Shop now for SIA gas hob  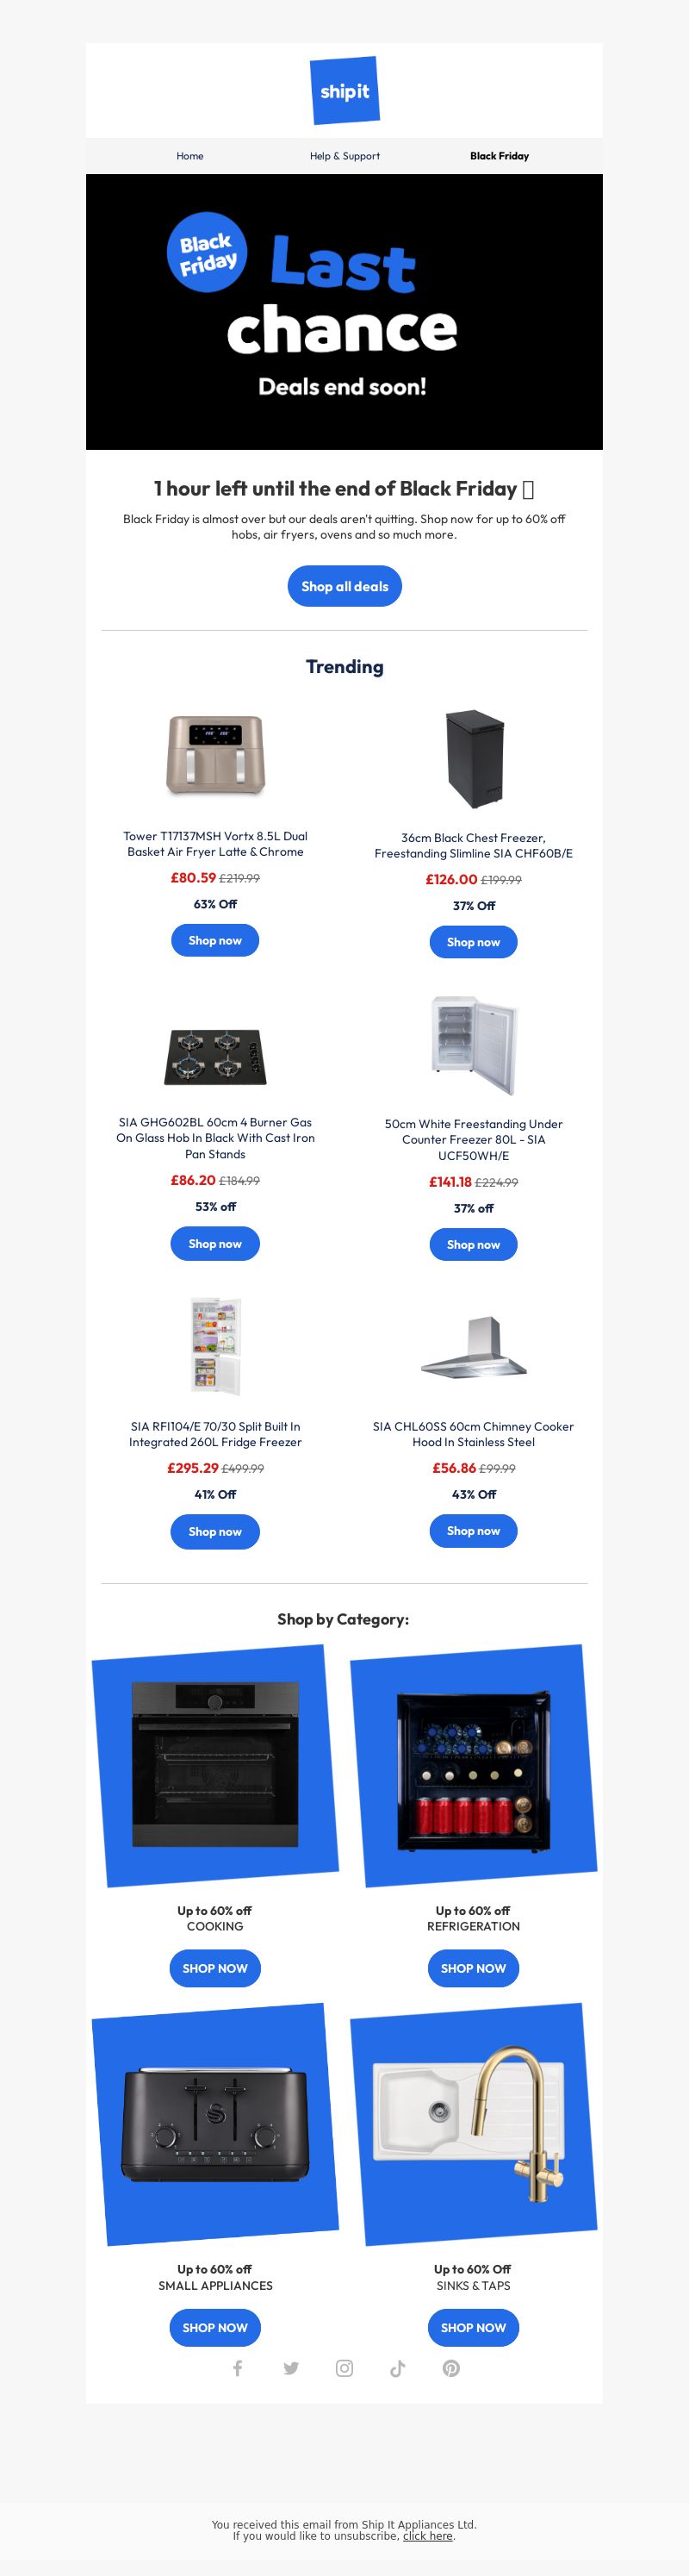(215, 1243)
